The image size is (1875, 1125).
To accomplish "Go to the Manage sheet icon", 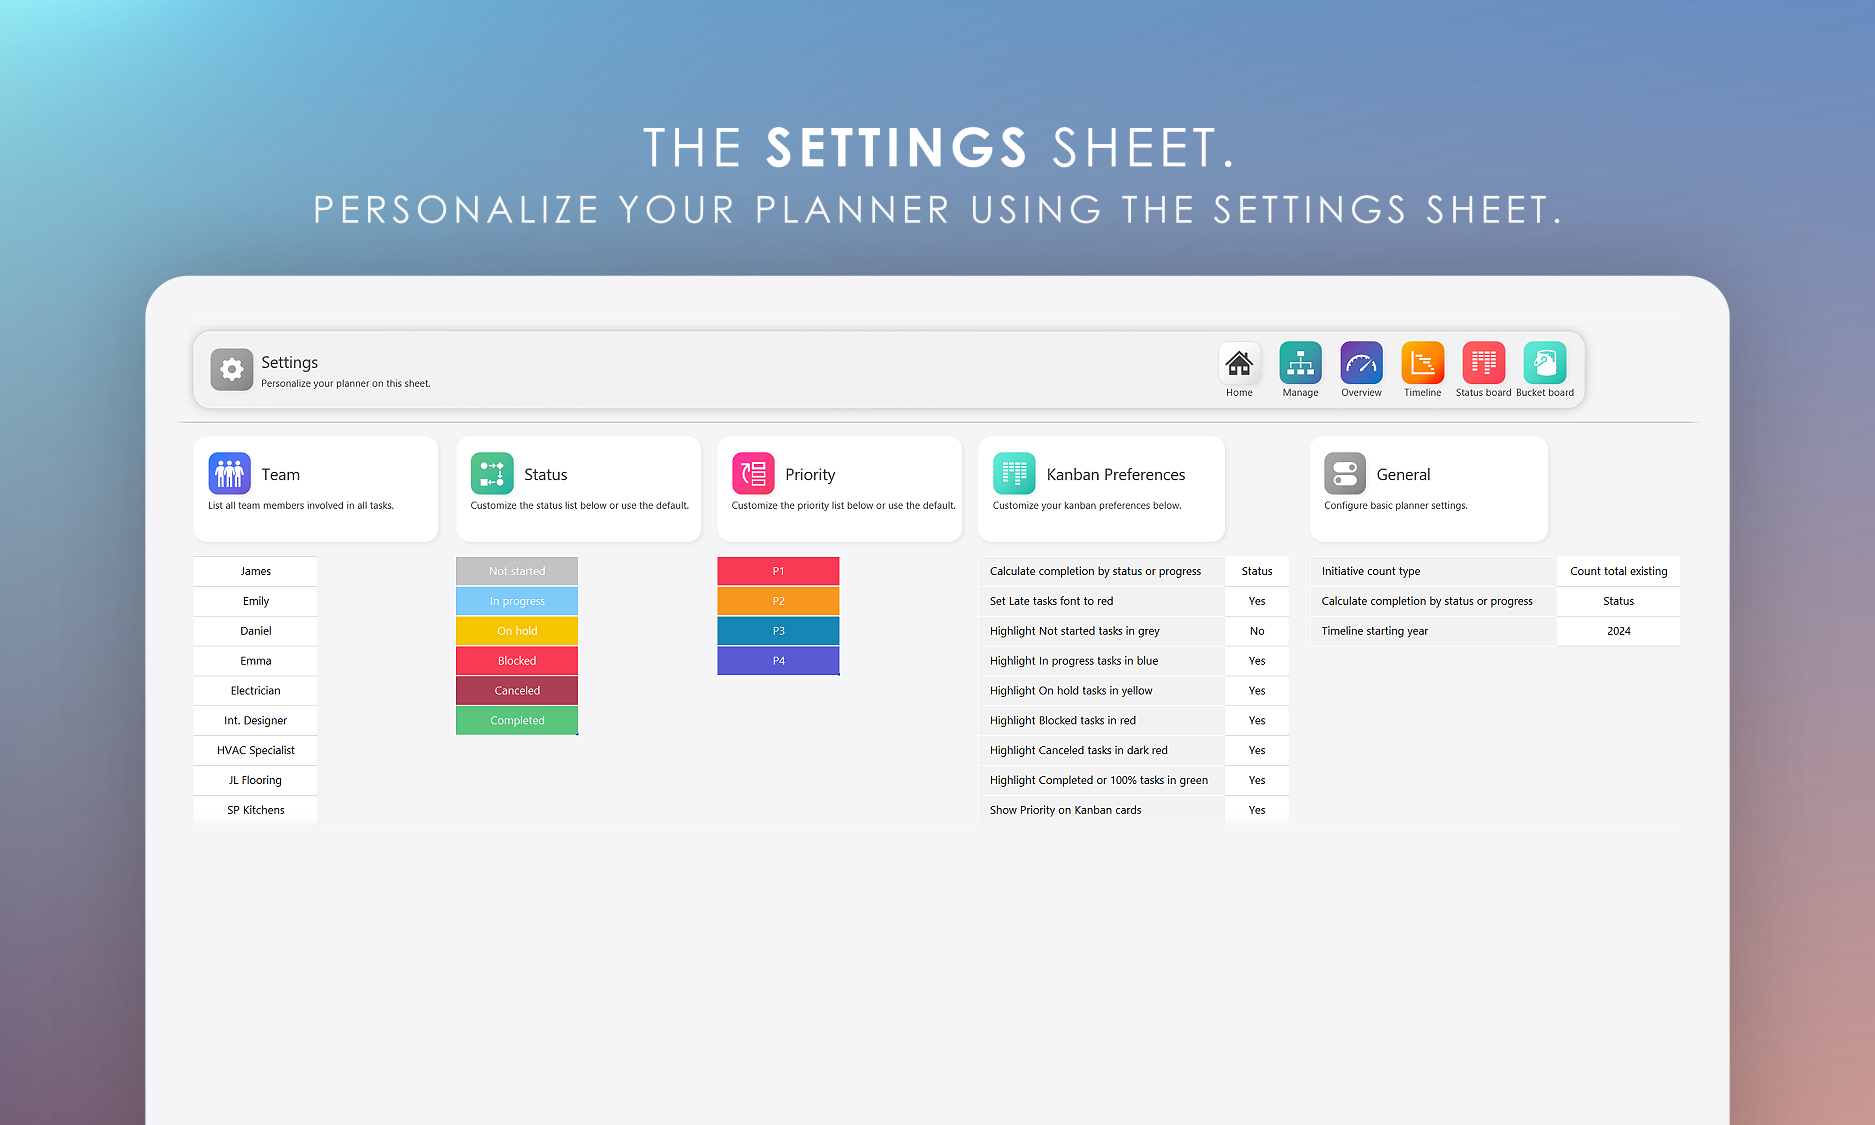I will click(x=1300, y=363).
